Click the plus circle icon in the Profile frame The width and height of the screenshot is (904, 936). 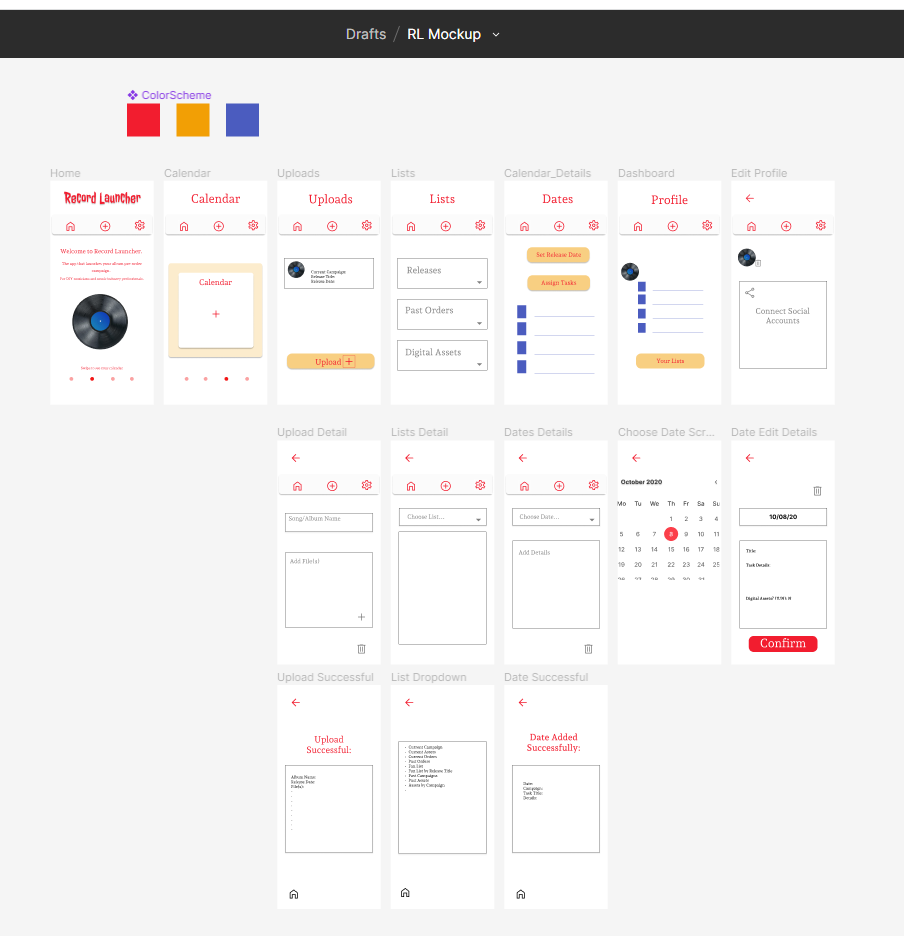click(672, 226)
